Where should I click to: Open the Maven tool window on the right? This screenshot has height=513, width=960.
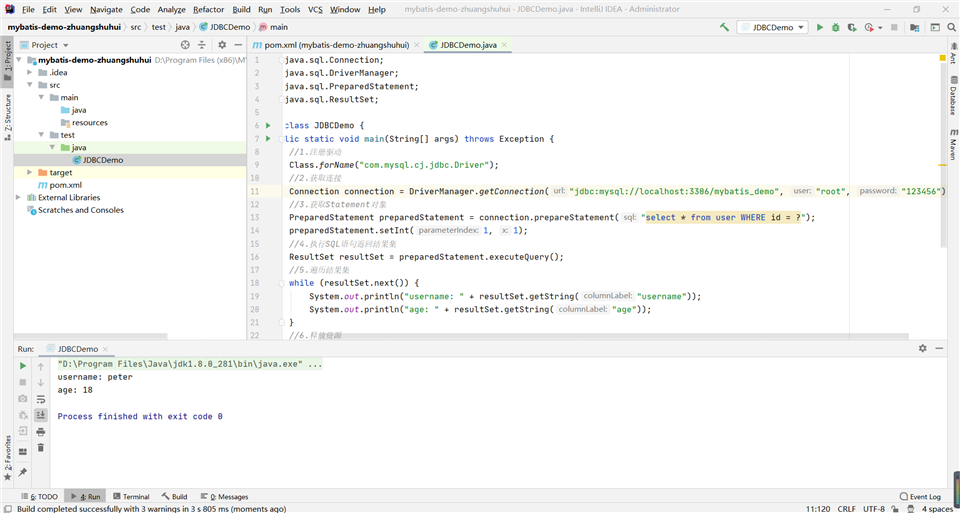click(x=953, y=145)
